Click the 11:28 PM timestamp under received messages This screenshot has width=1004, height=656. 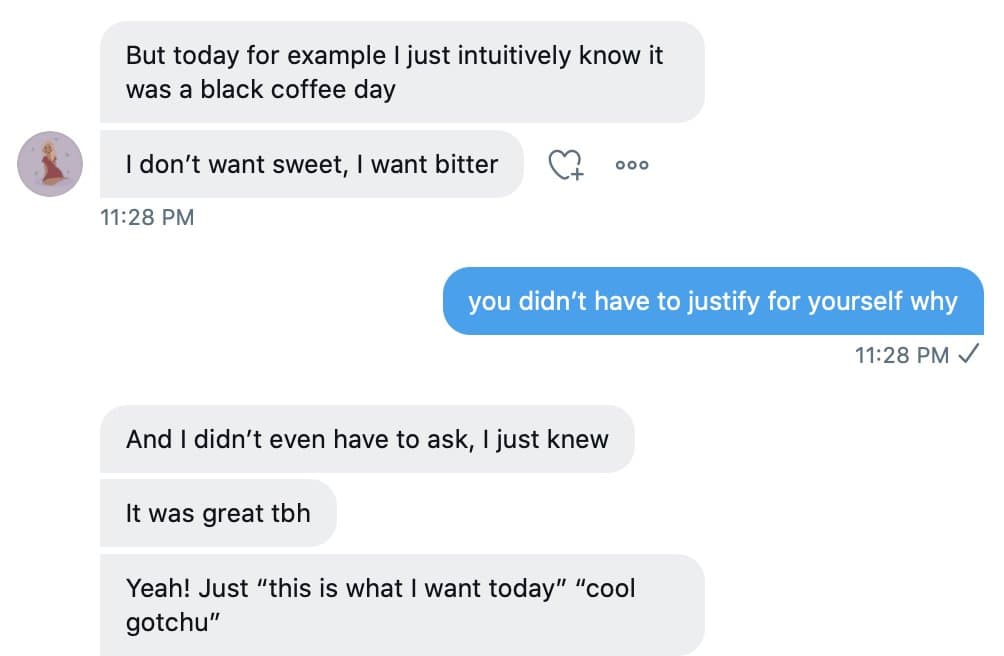pyautogui.click(x=147, y=217)
